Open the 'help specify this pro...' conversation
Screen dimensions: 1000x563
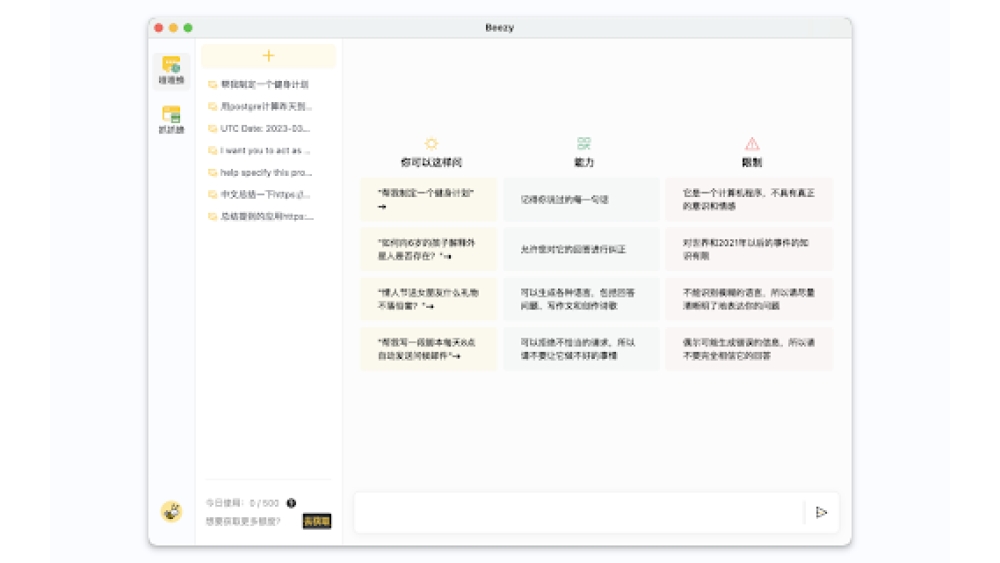pyautogui.click(x=266, y=173)
